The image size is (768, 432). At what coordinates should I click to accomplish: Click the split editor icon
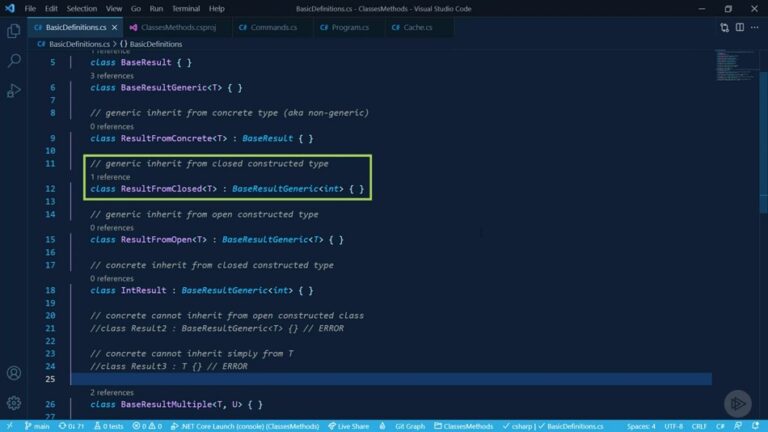[738, 27]
